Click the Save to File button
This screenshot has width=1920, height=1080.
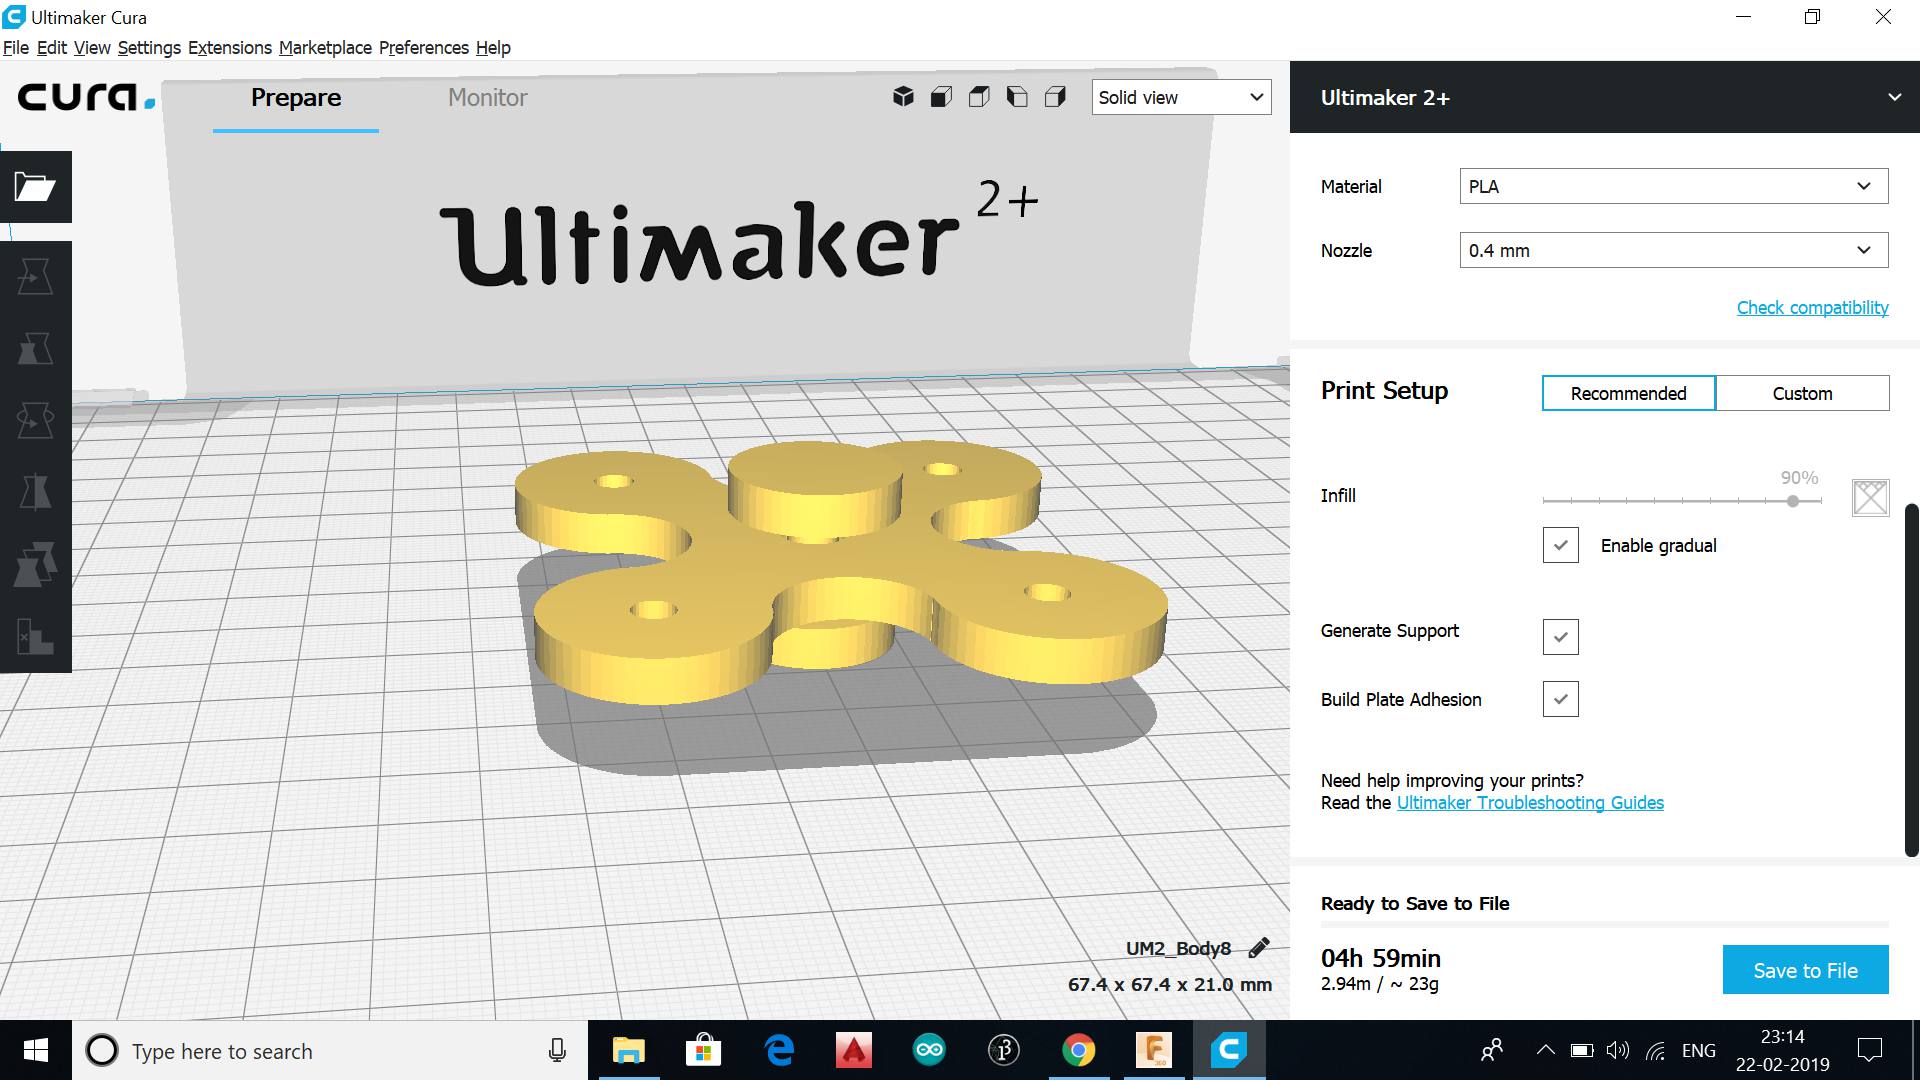coord(1805,970)
